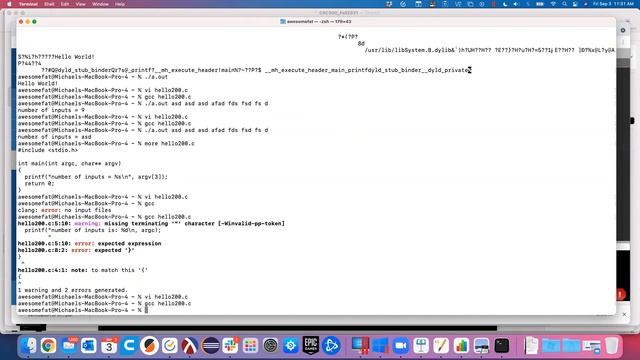Open the Eclipse icon in the dock
640x360 pixels.
pos(210,346)
